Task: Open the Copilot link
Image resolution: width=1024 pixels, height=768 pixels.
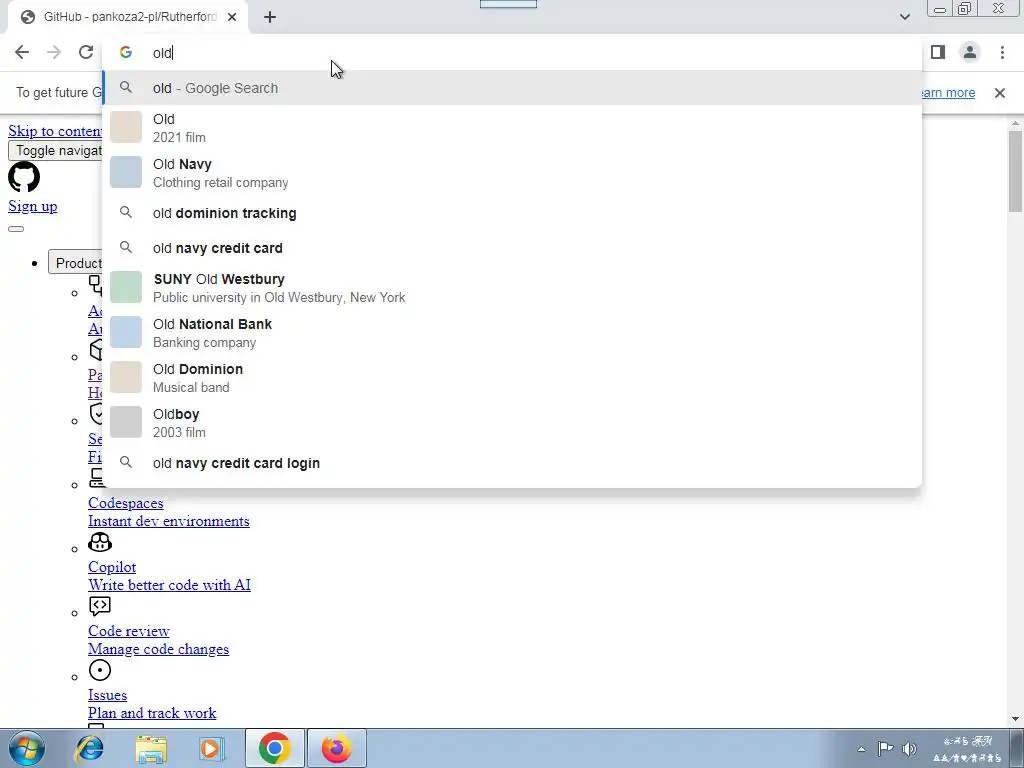Action: (112, 568)
